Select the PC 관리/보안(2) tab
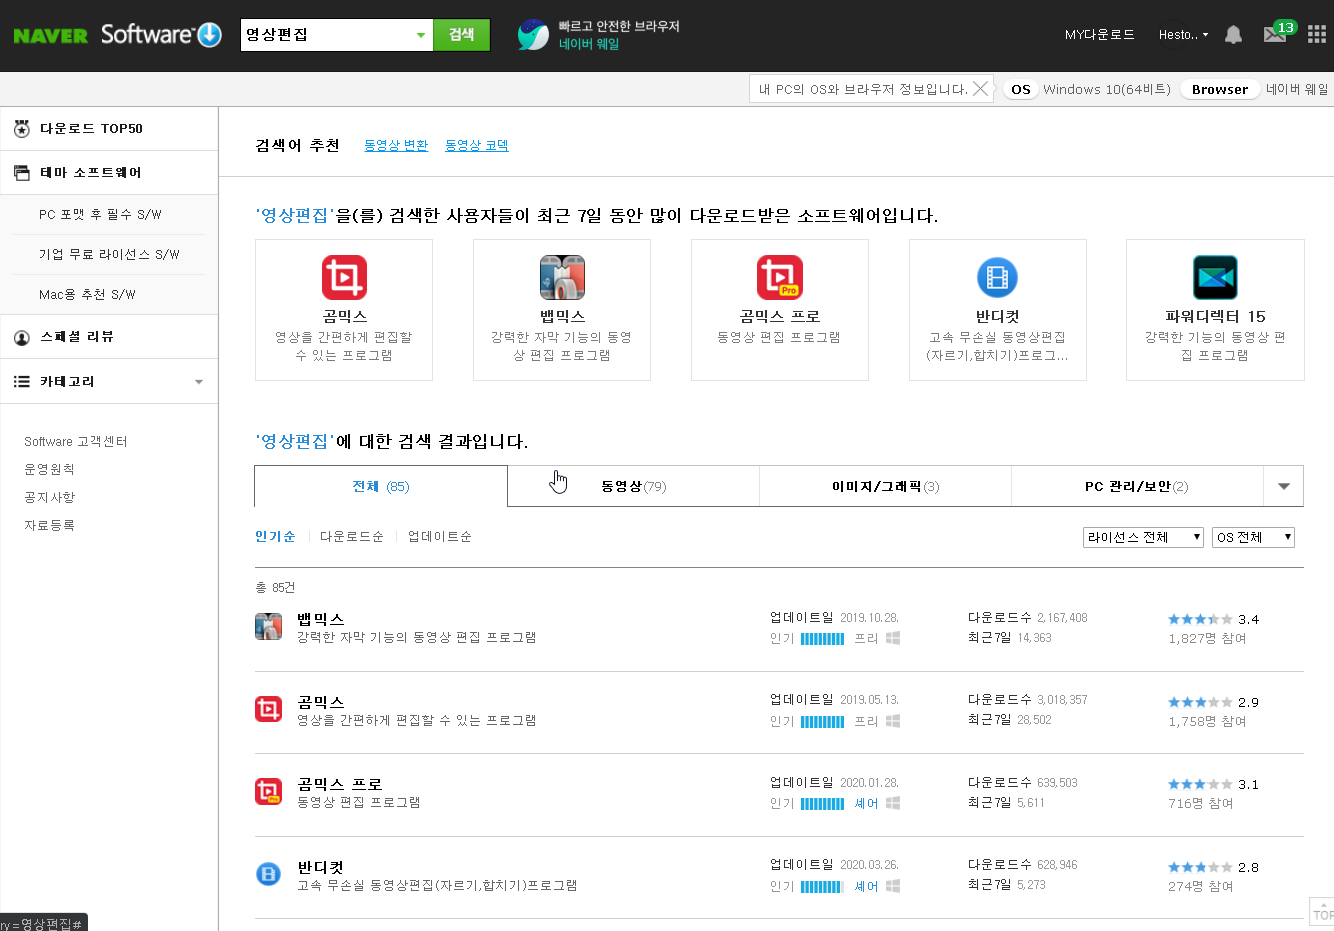The width and height of the screenshot is (1334, 931). [x=1137, y=486]
